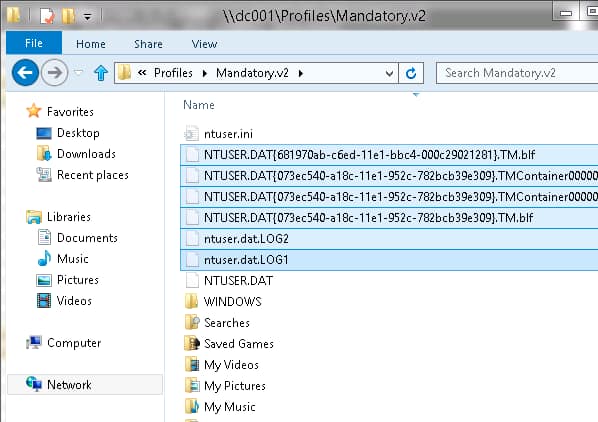Image resolution: width=598 pixels, height=422 pixels.
Task: Click the Searches folder icon
Action: (192, 322)
